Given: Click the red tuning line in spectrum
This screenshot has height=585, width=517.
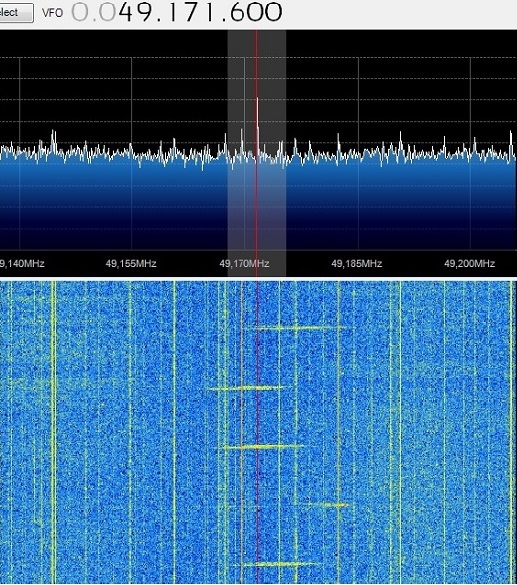Looking at the screenshot, I should 257,149.
